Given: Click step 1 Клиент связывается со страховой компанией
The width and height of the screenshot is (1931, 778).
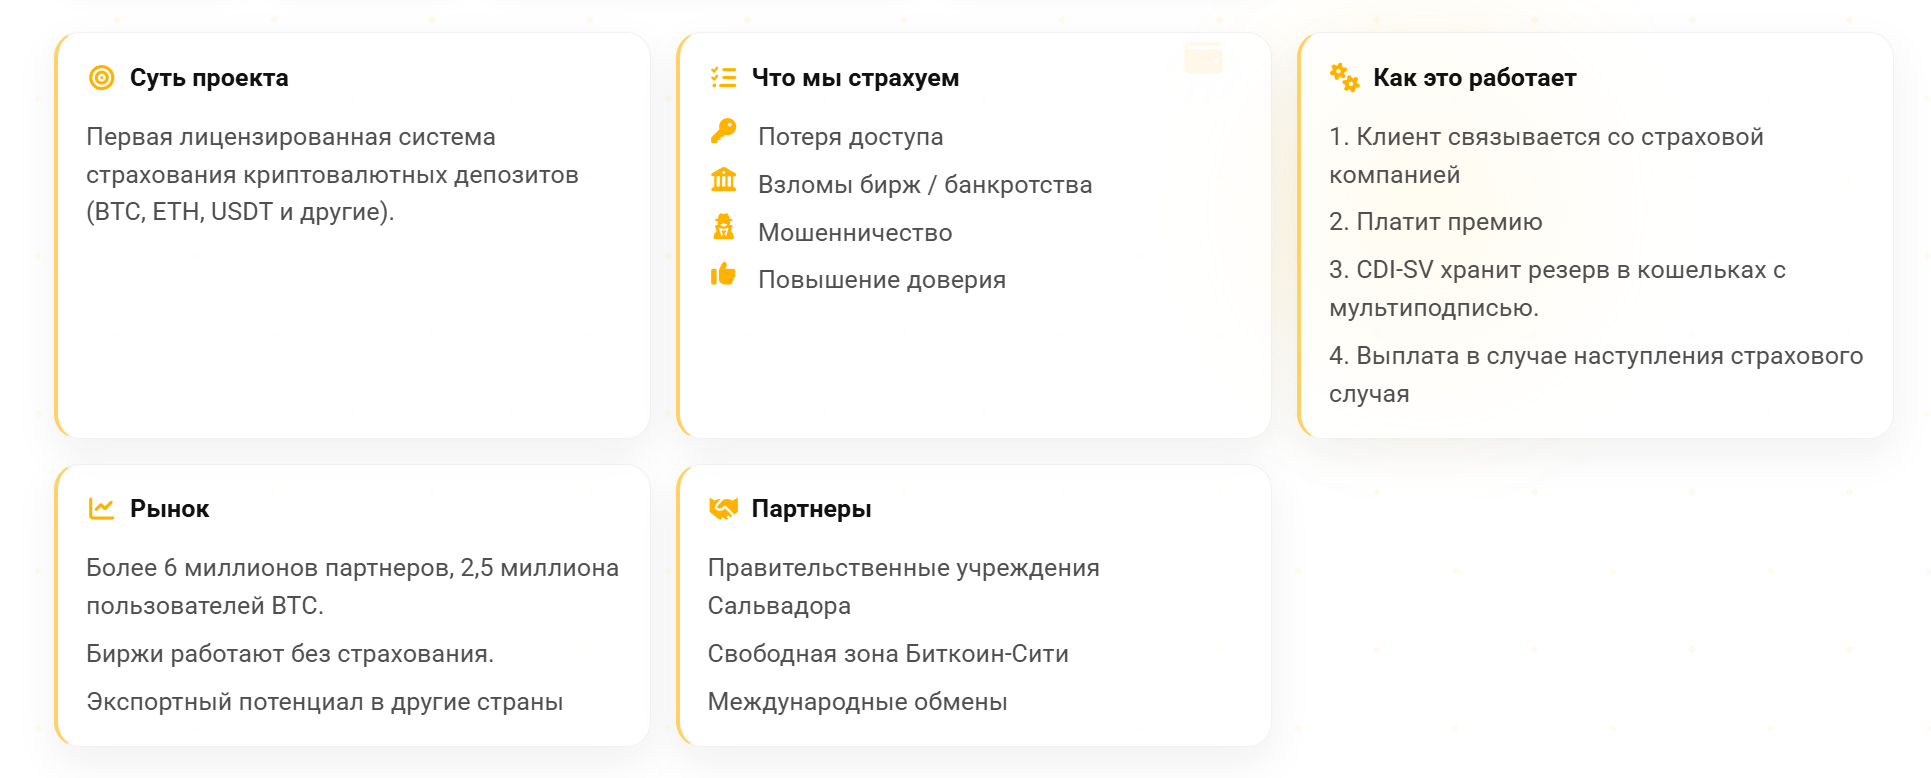Looking at the screenshot, I should point(1546,156).
